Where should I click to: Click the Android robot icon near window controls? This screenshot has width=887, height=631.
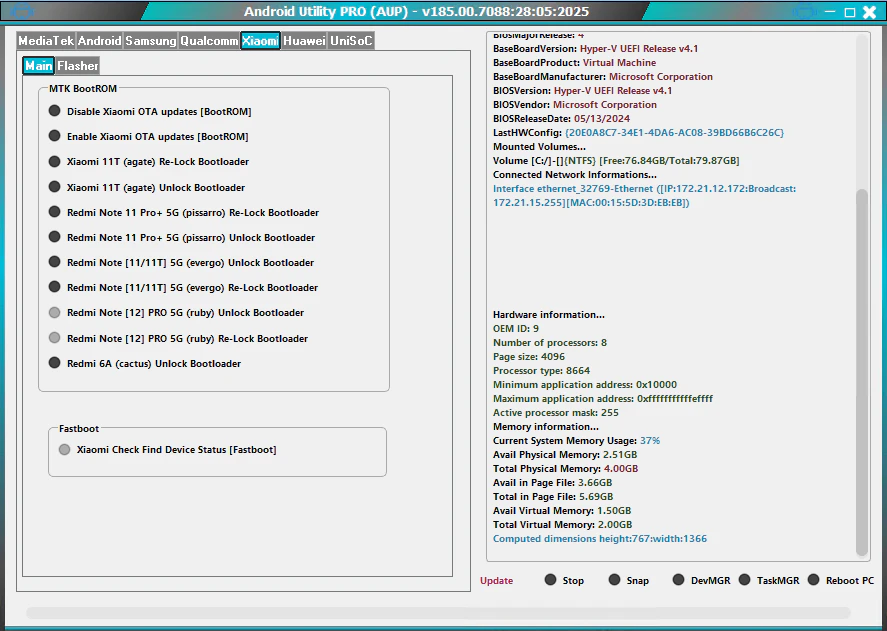tap(804, 11)
